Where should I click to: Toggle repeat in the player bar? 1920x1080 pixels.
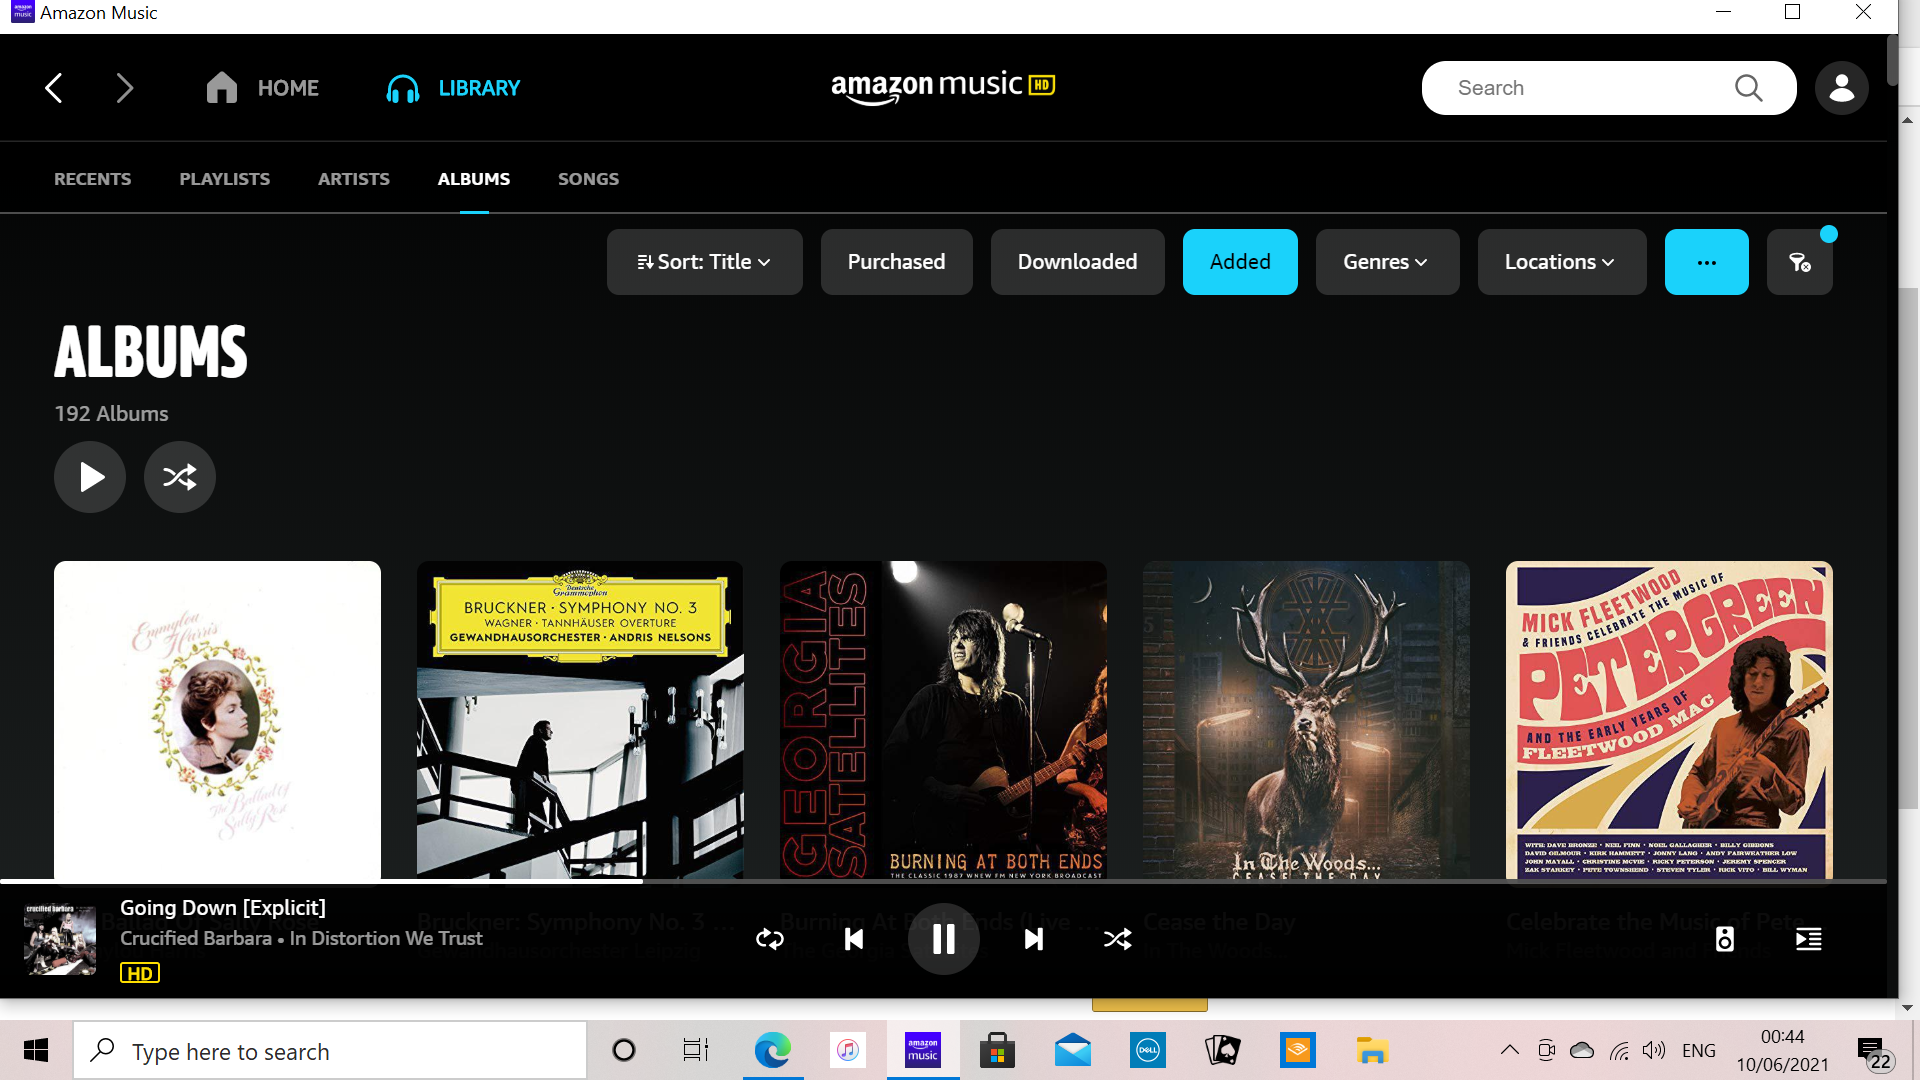(770, 939)
